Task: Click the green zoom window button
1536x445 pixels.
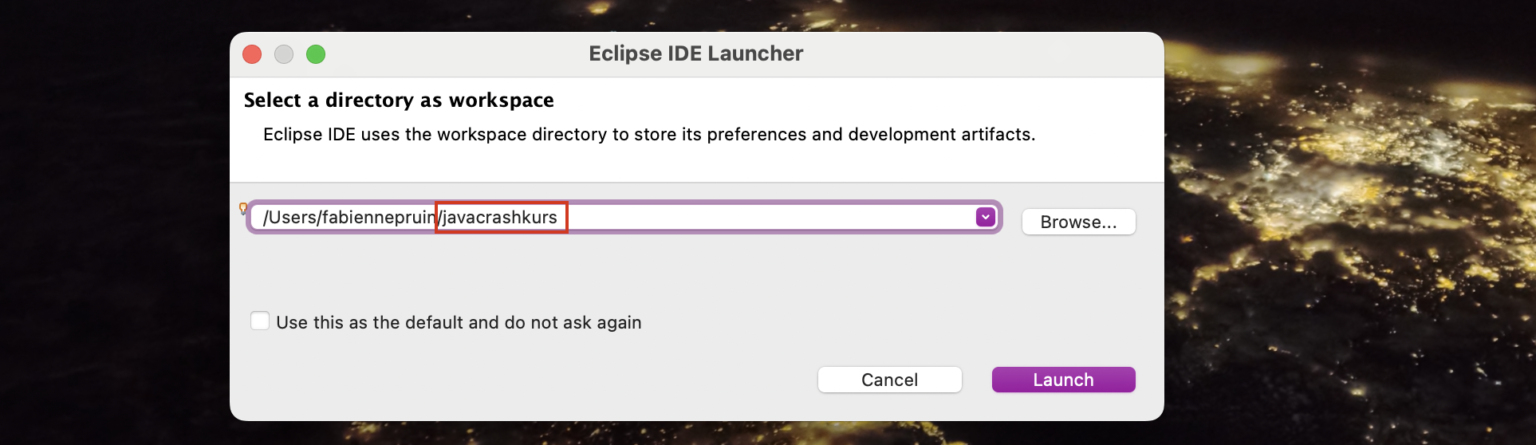Action: coord(316,54)
